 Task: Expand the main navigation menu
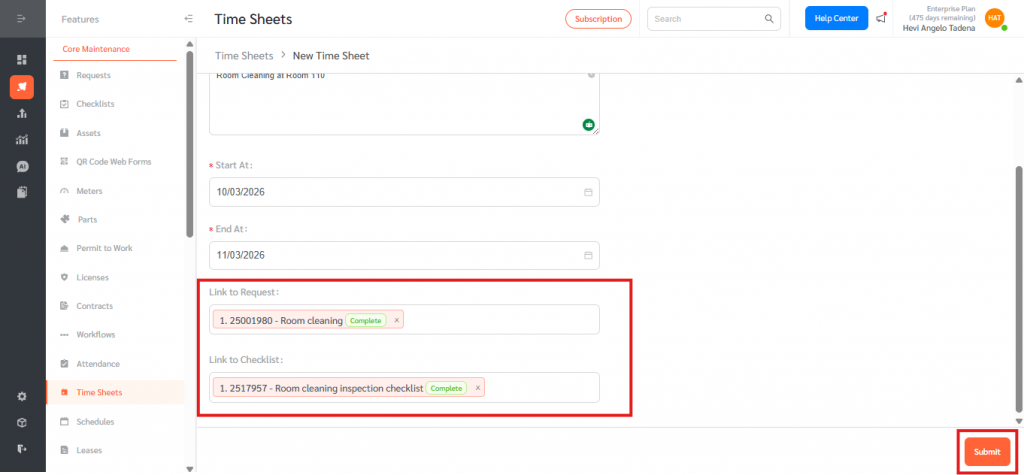click(22, 19)
